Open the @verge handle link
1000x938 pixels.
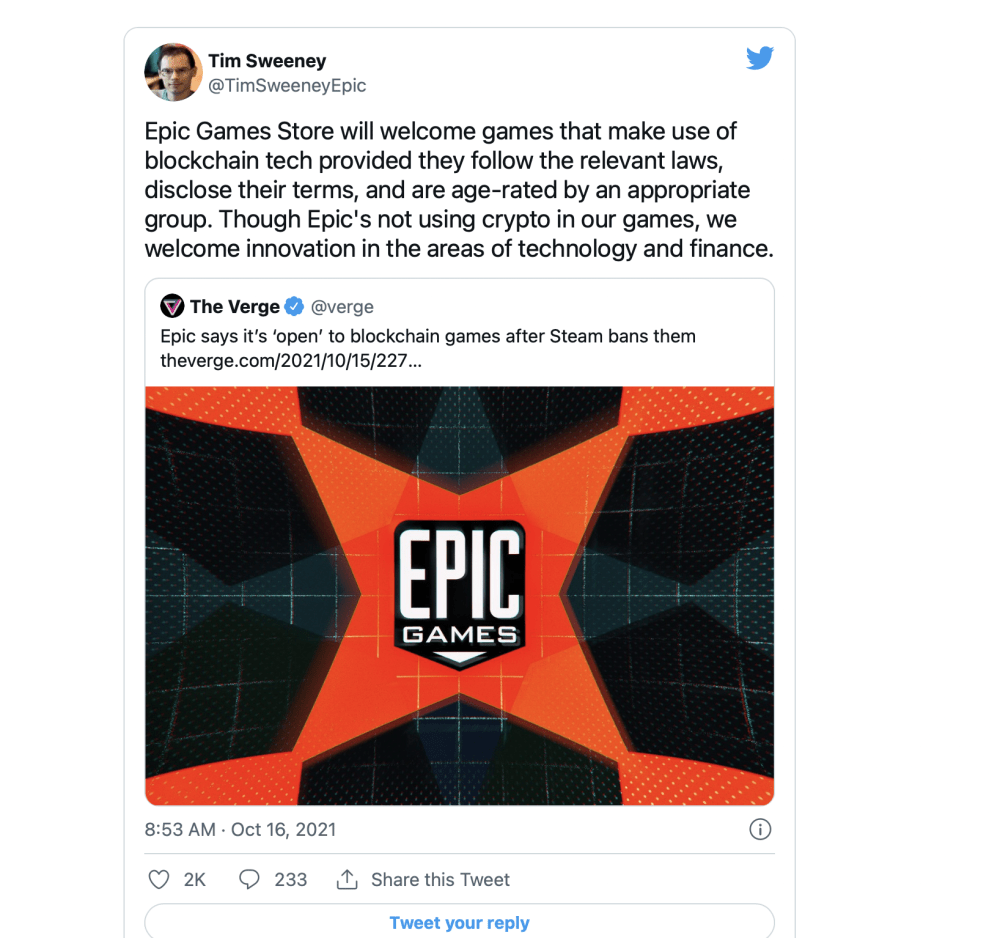click(x=342, y=307)
